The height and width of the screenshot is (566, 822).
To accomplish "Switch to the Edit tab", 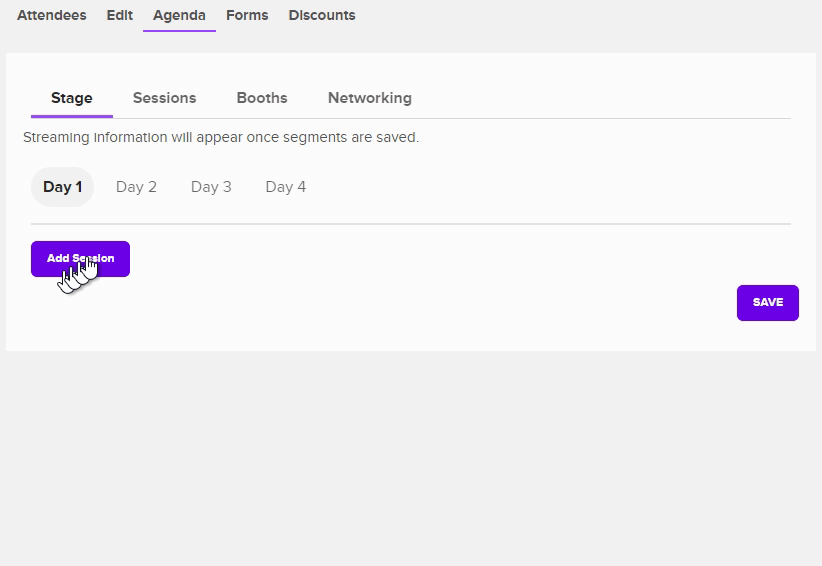I will 119,15.
